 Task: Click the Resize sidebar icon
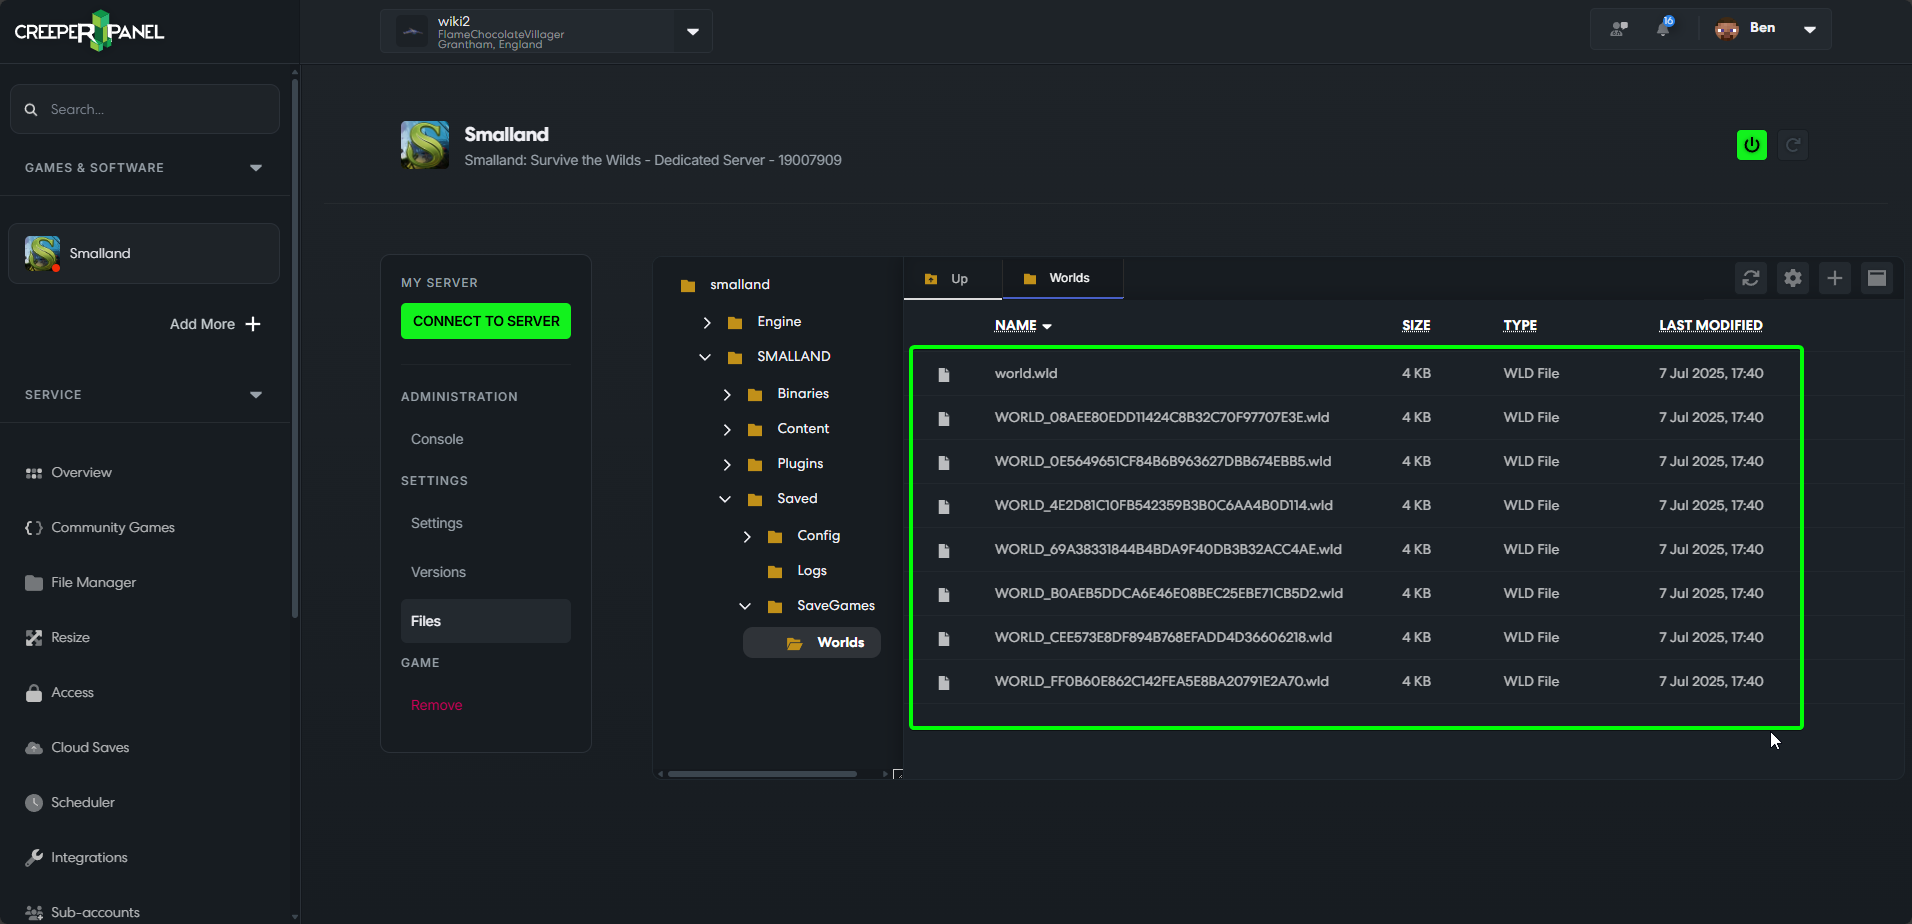(34, 638)
